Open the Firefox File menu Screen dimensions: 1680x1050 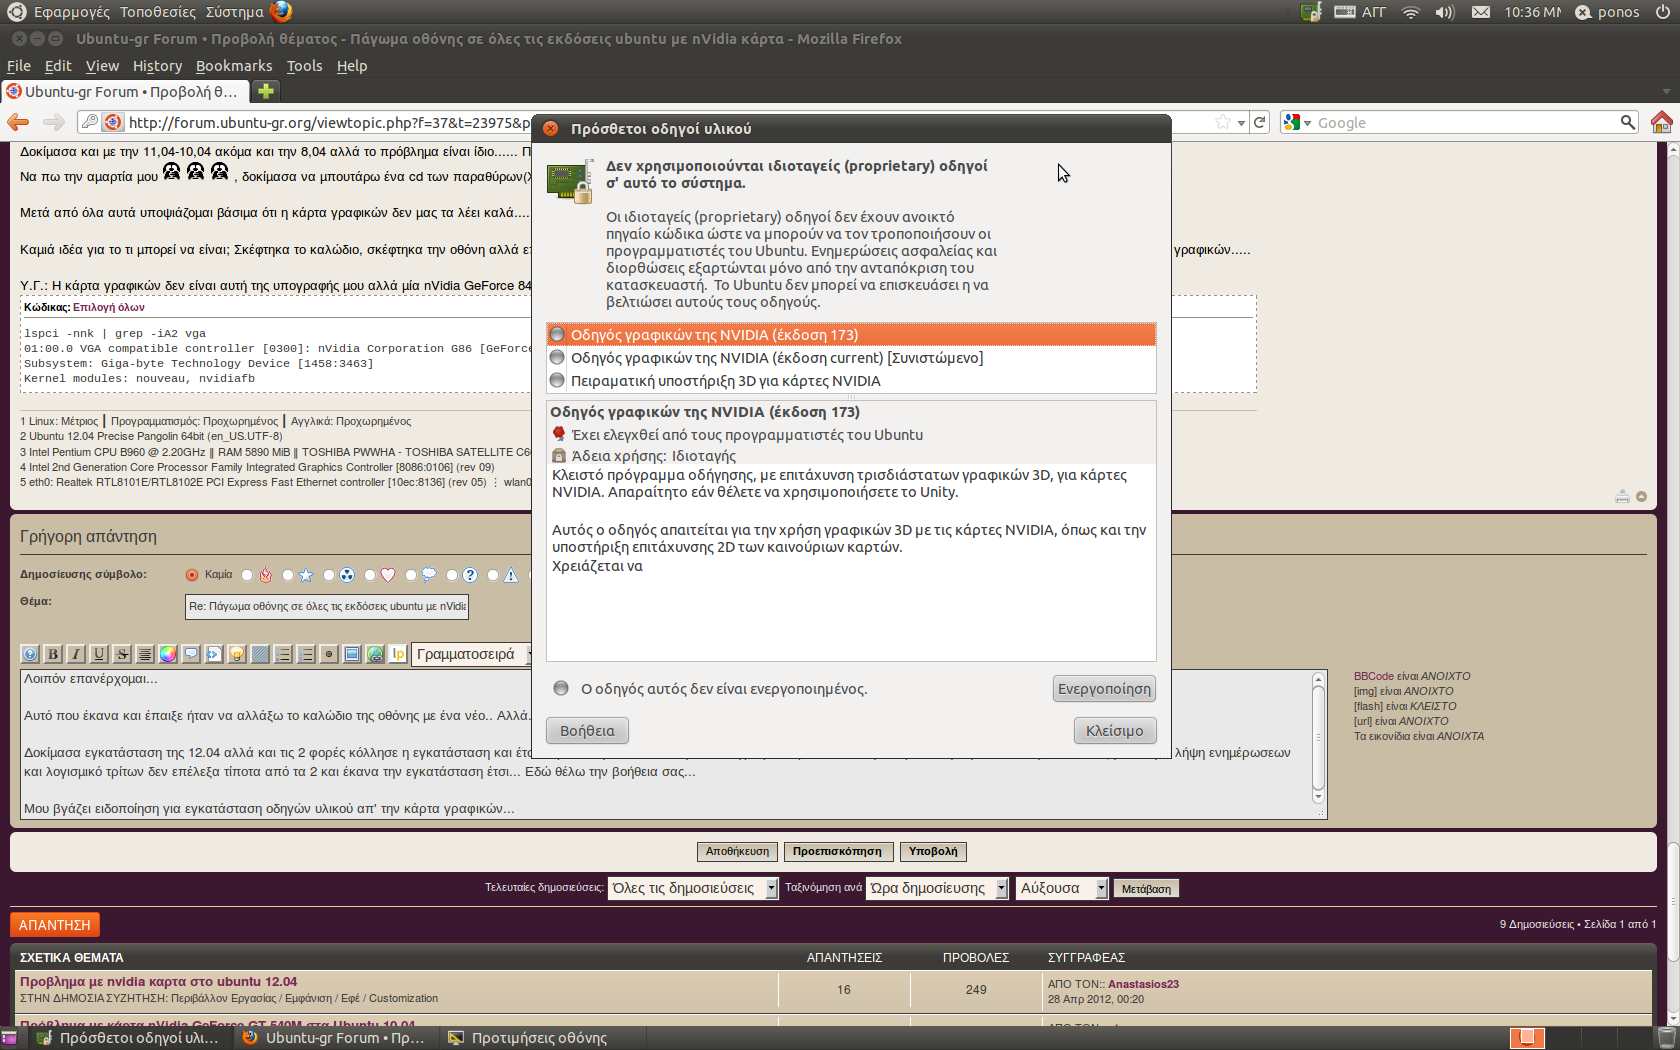pyautogui.click(x=19, y=66)
